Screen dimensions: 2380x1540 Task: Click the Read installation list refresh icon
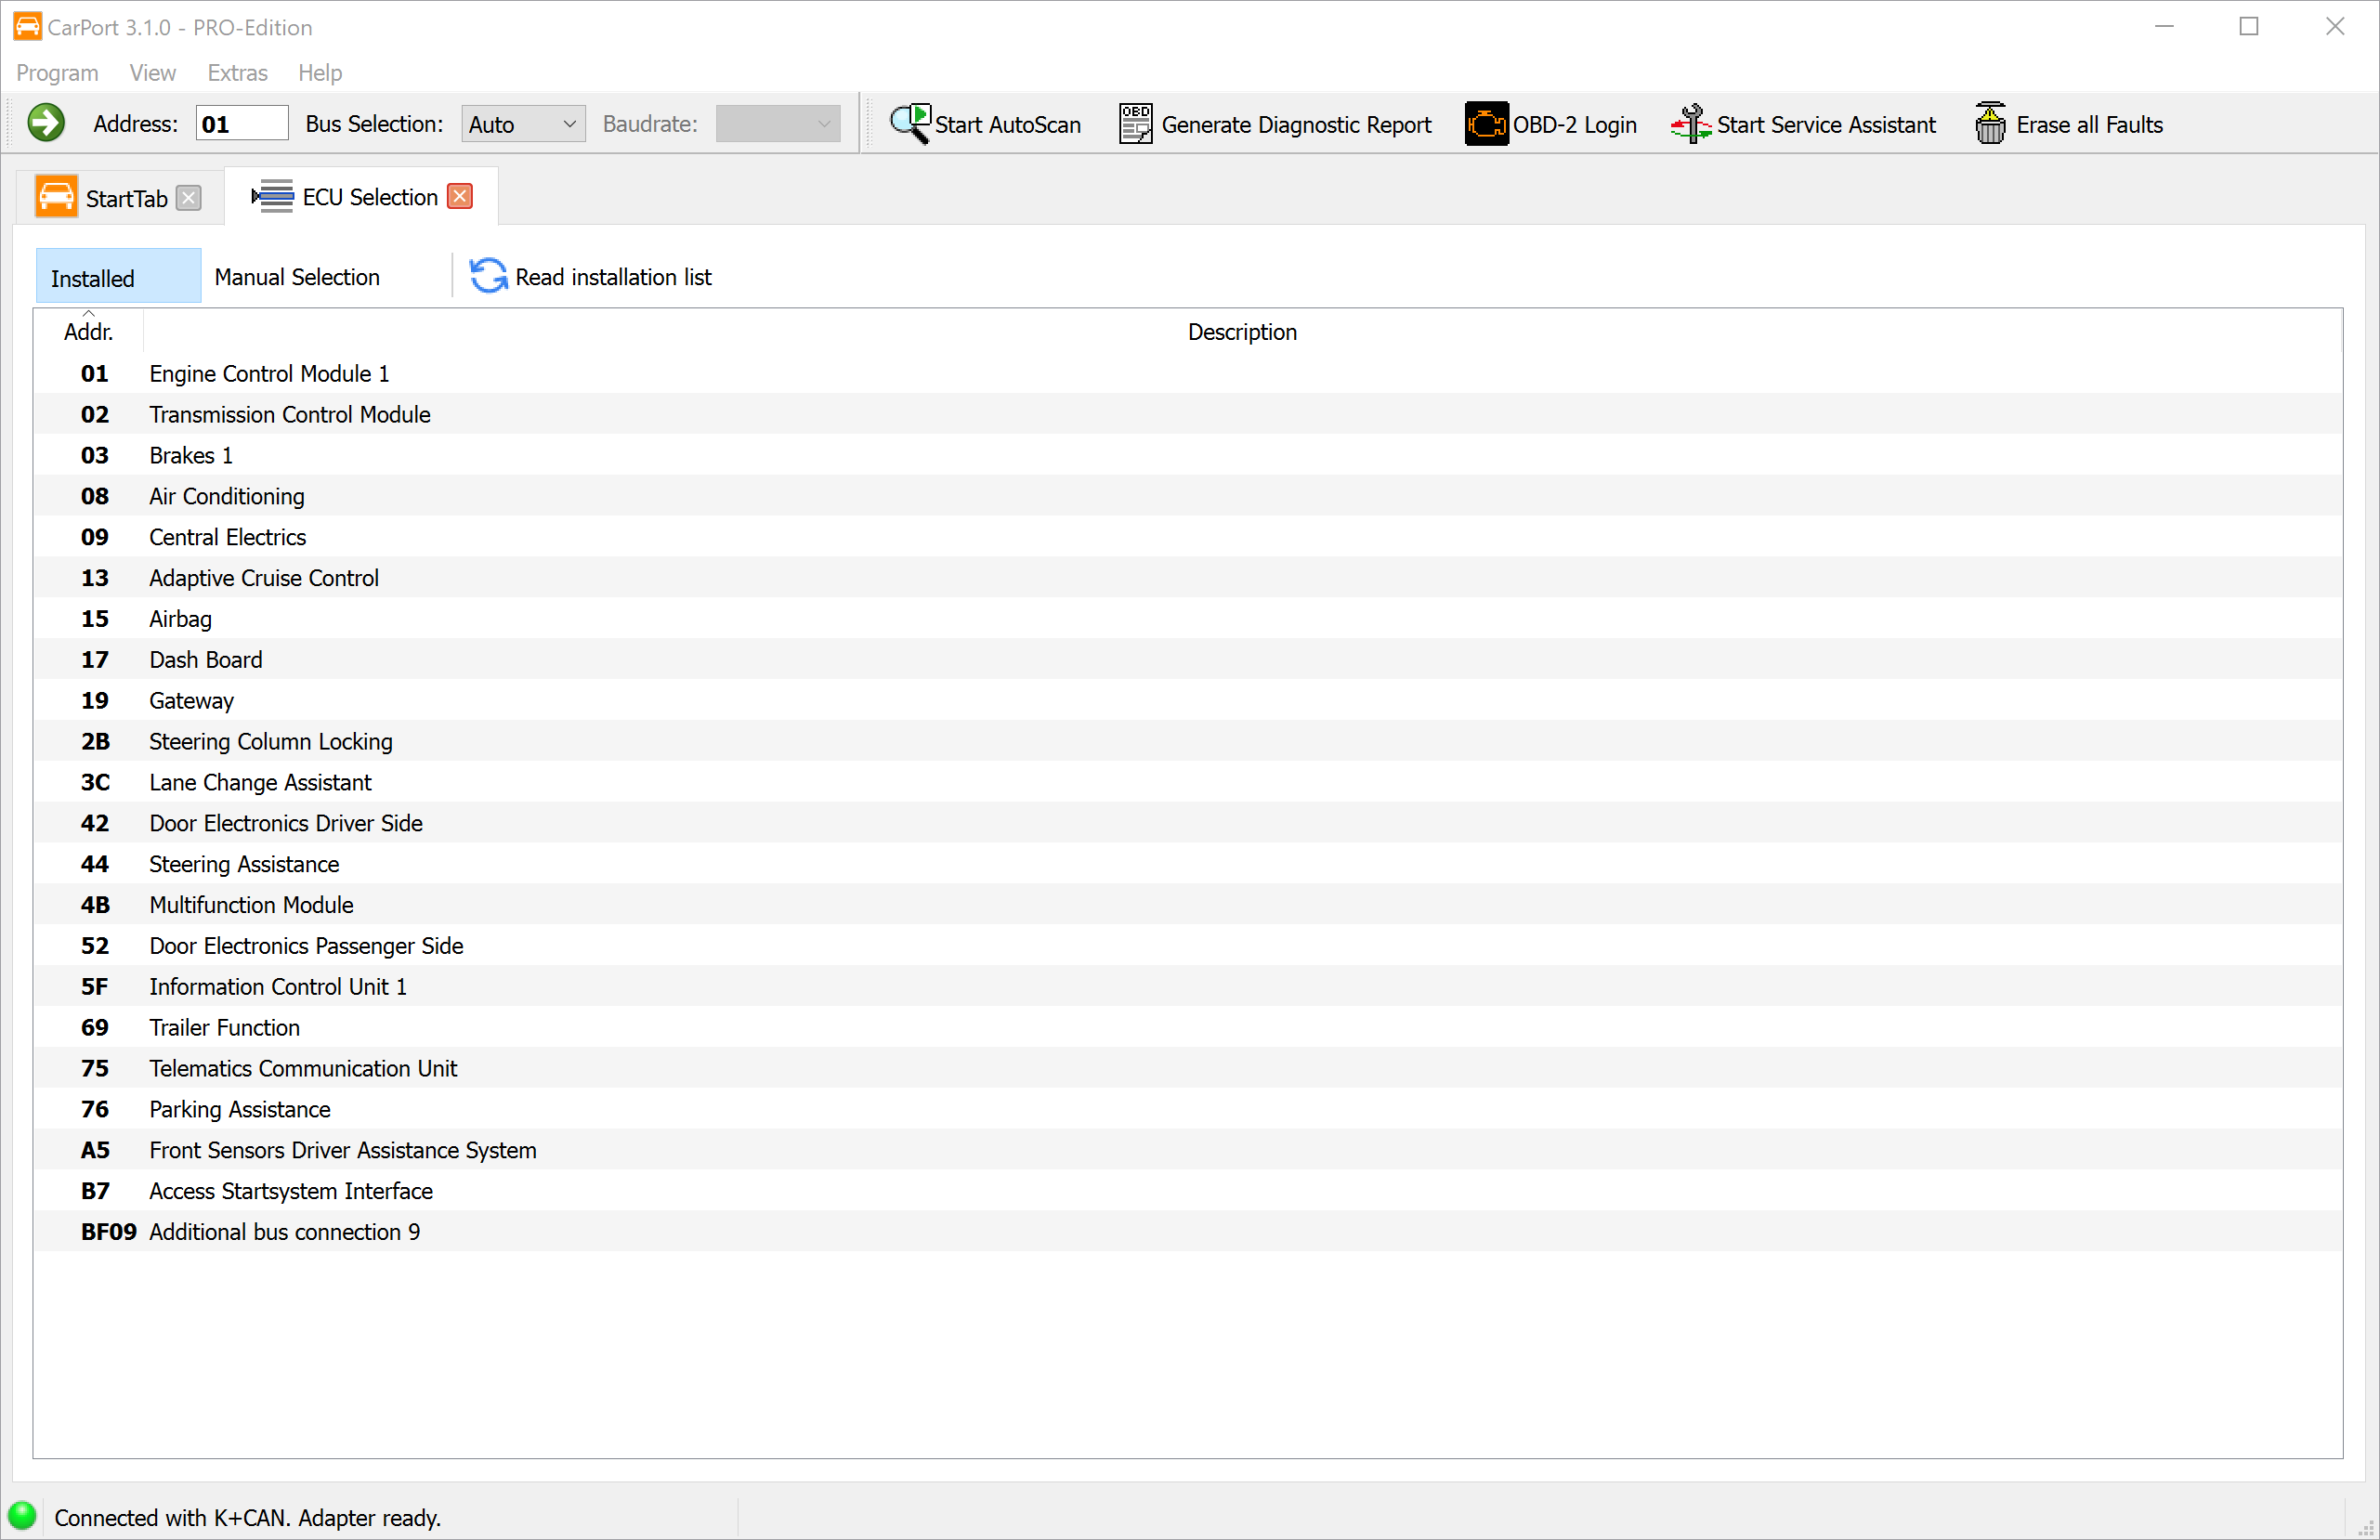[488, 276]
